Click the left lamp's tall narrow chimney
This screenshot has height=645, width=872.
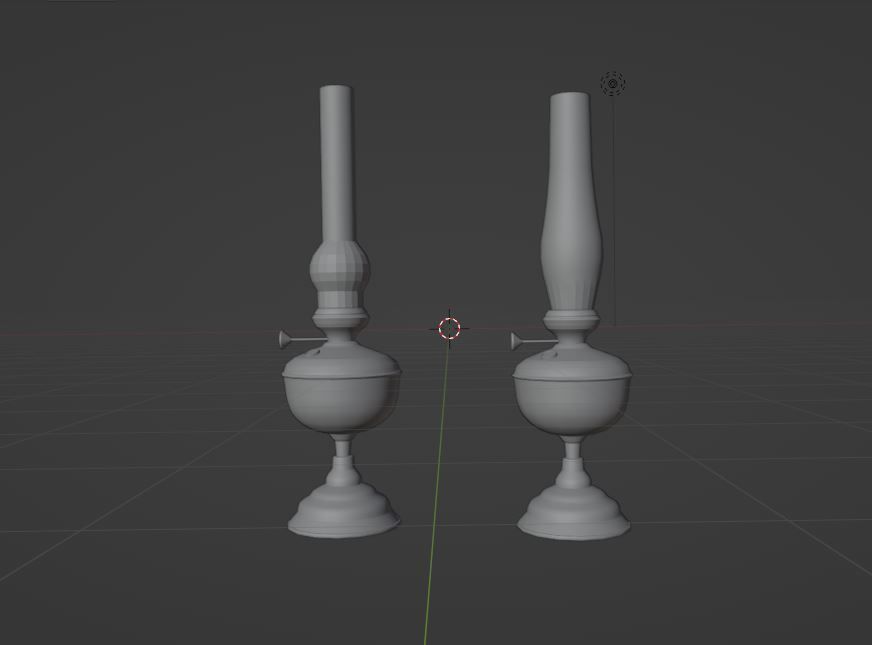click(336, 164)
